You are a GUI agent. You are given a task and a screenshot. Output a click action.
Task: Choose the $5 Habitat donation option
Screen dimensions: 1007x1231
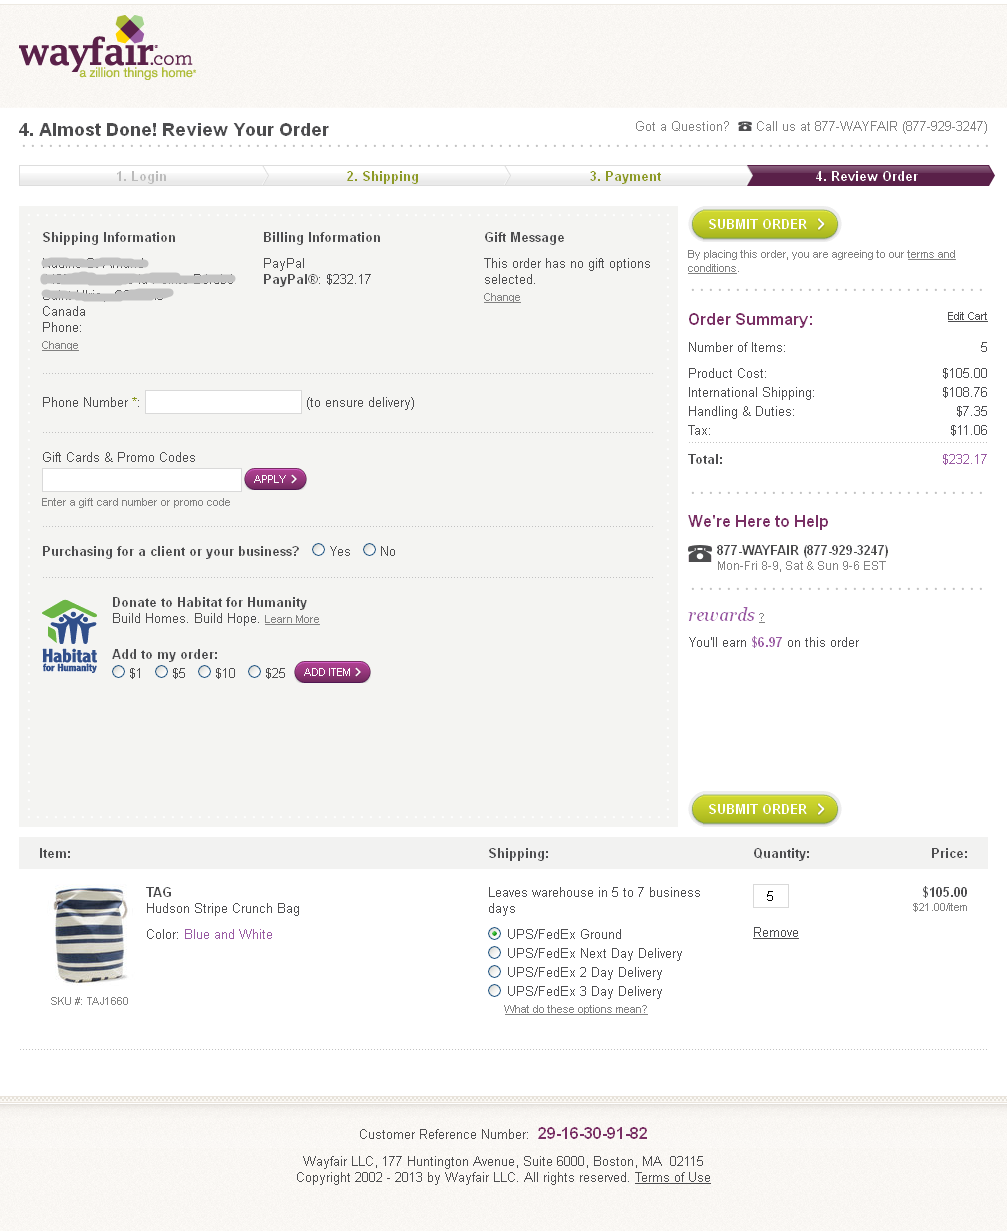[161, 672]
